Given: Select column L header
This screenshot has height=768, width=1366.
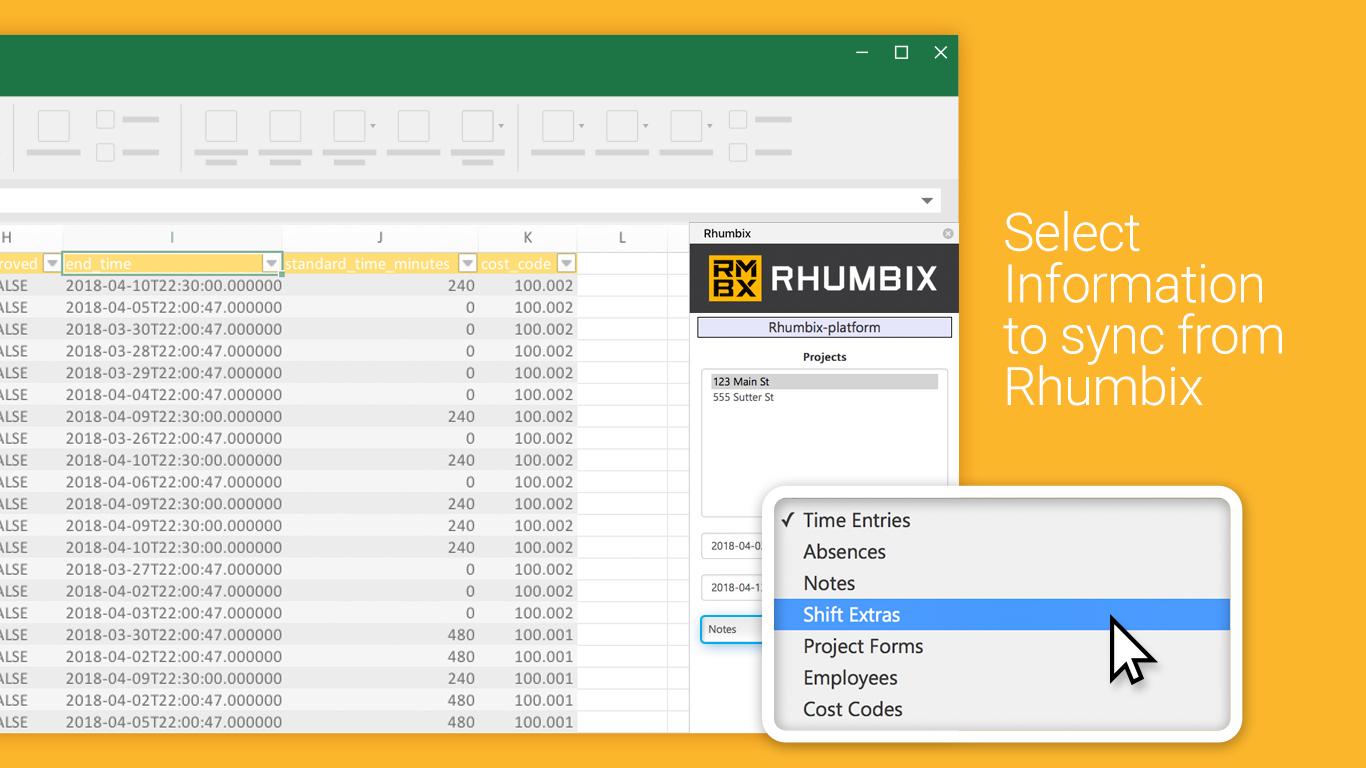Looking at the screenshot, I should coord(622,237).
